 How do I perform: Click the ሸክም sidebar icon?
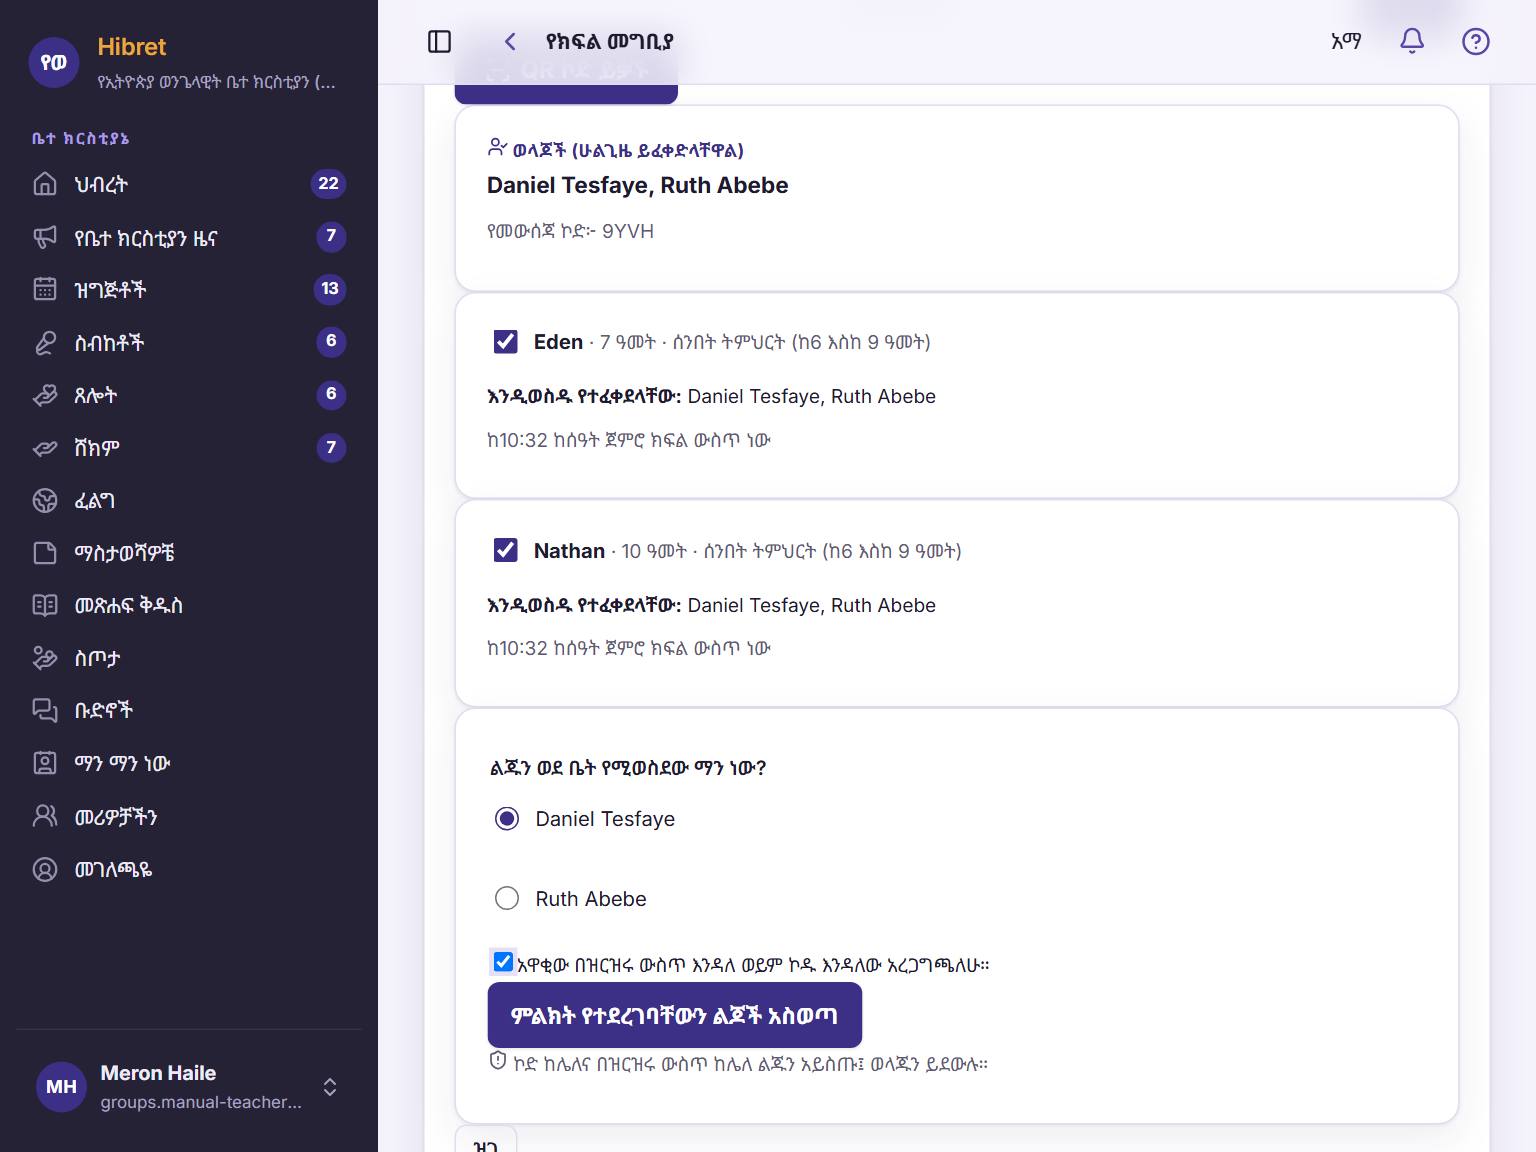coord(45,448)
